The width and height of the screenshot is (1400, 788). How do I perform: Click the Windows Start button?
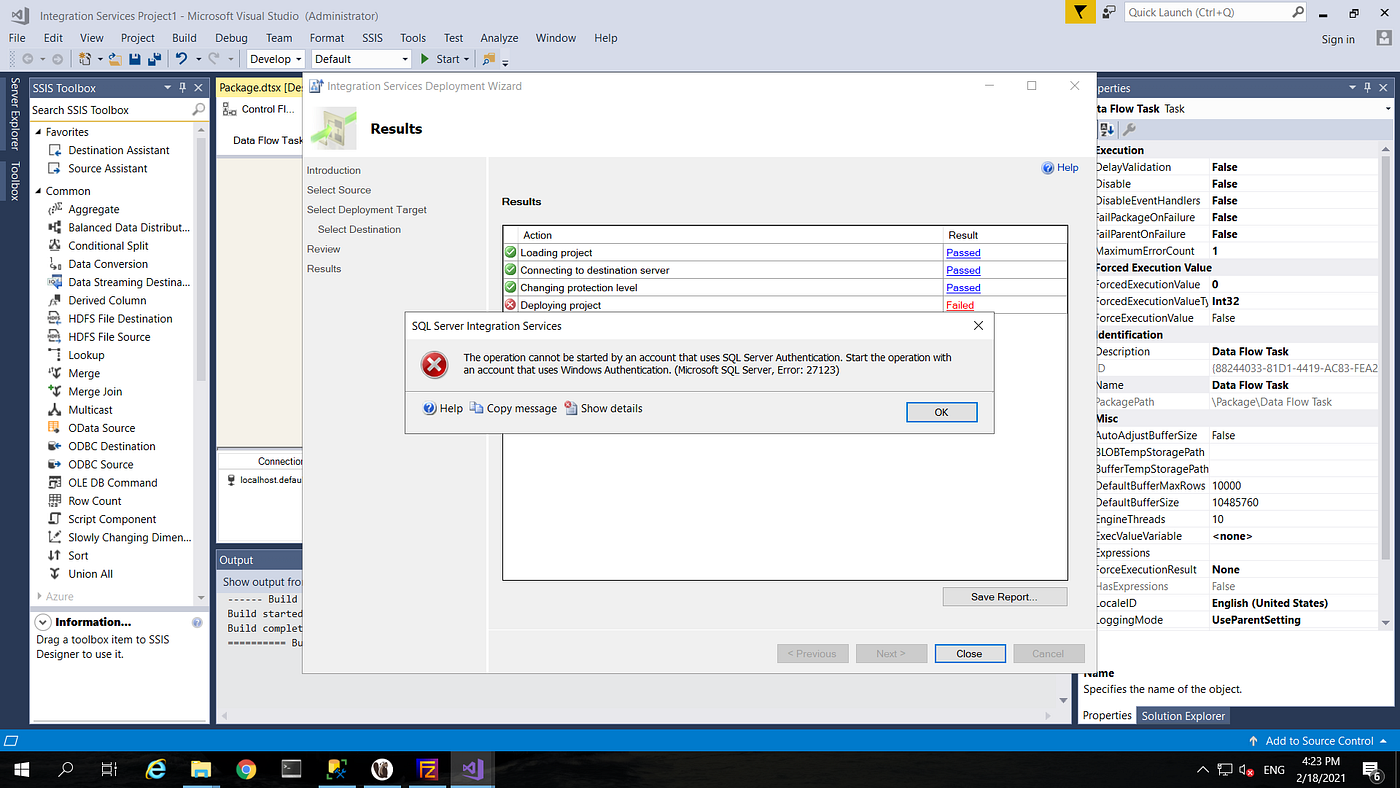coord(21,769)
